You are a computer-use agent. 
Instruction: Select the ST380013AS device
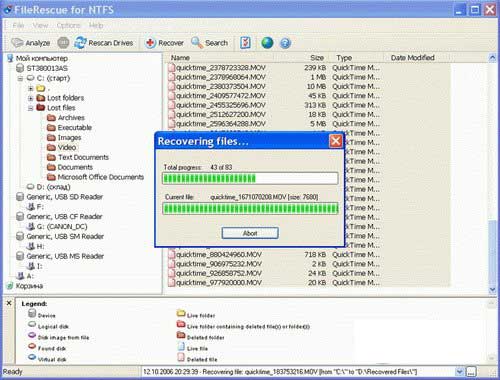click(47, 68)
